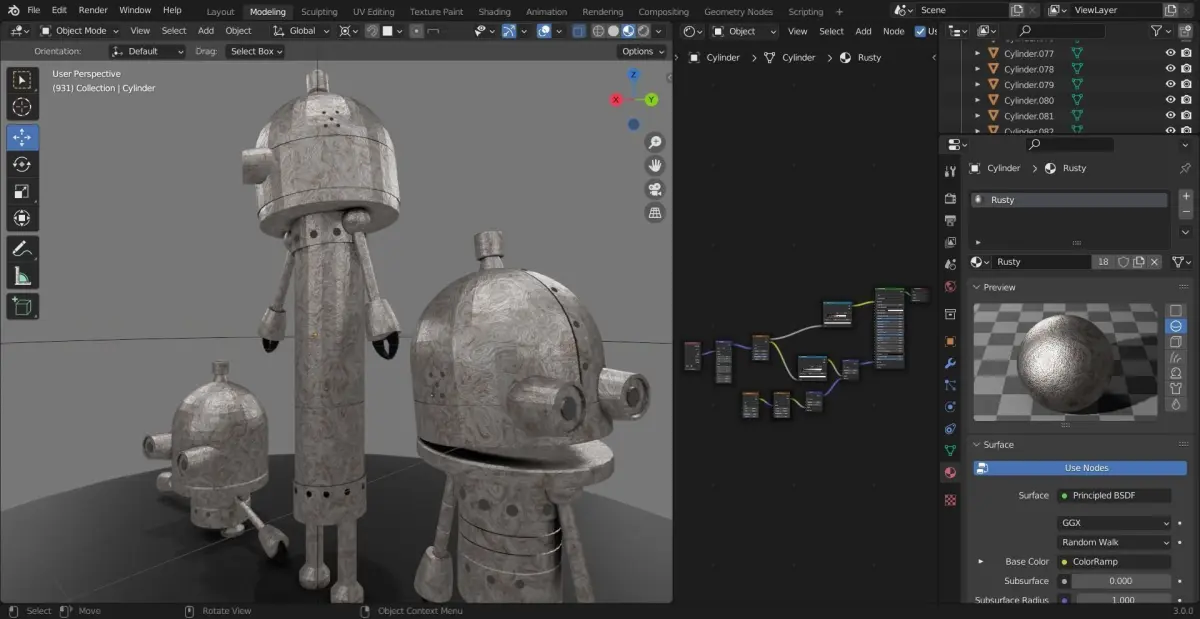1200x619 pixels.
Task: Open the Select Box drag dropdown
Action: pos(255,51)
